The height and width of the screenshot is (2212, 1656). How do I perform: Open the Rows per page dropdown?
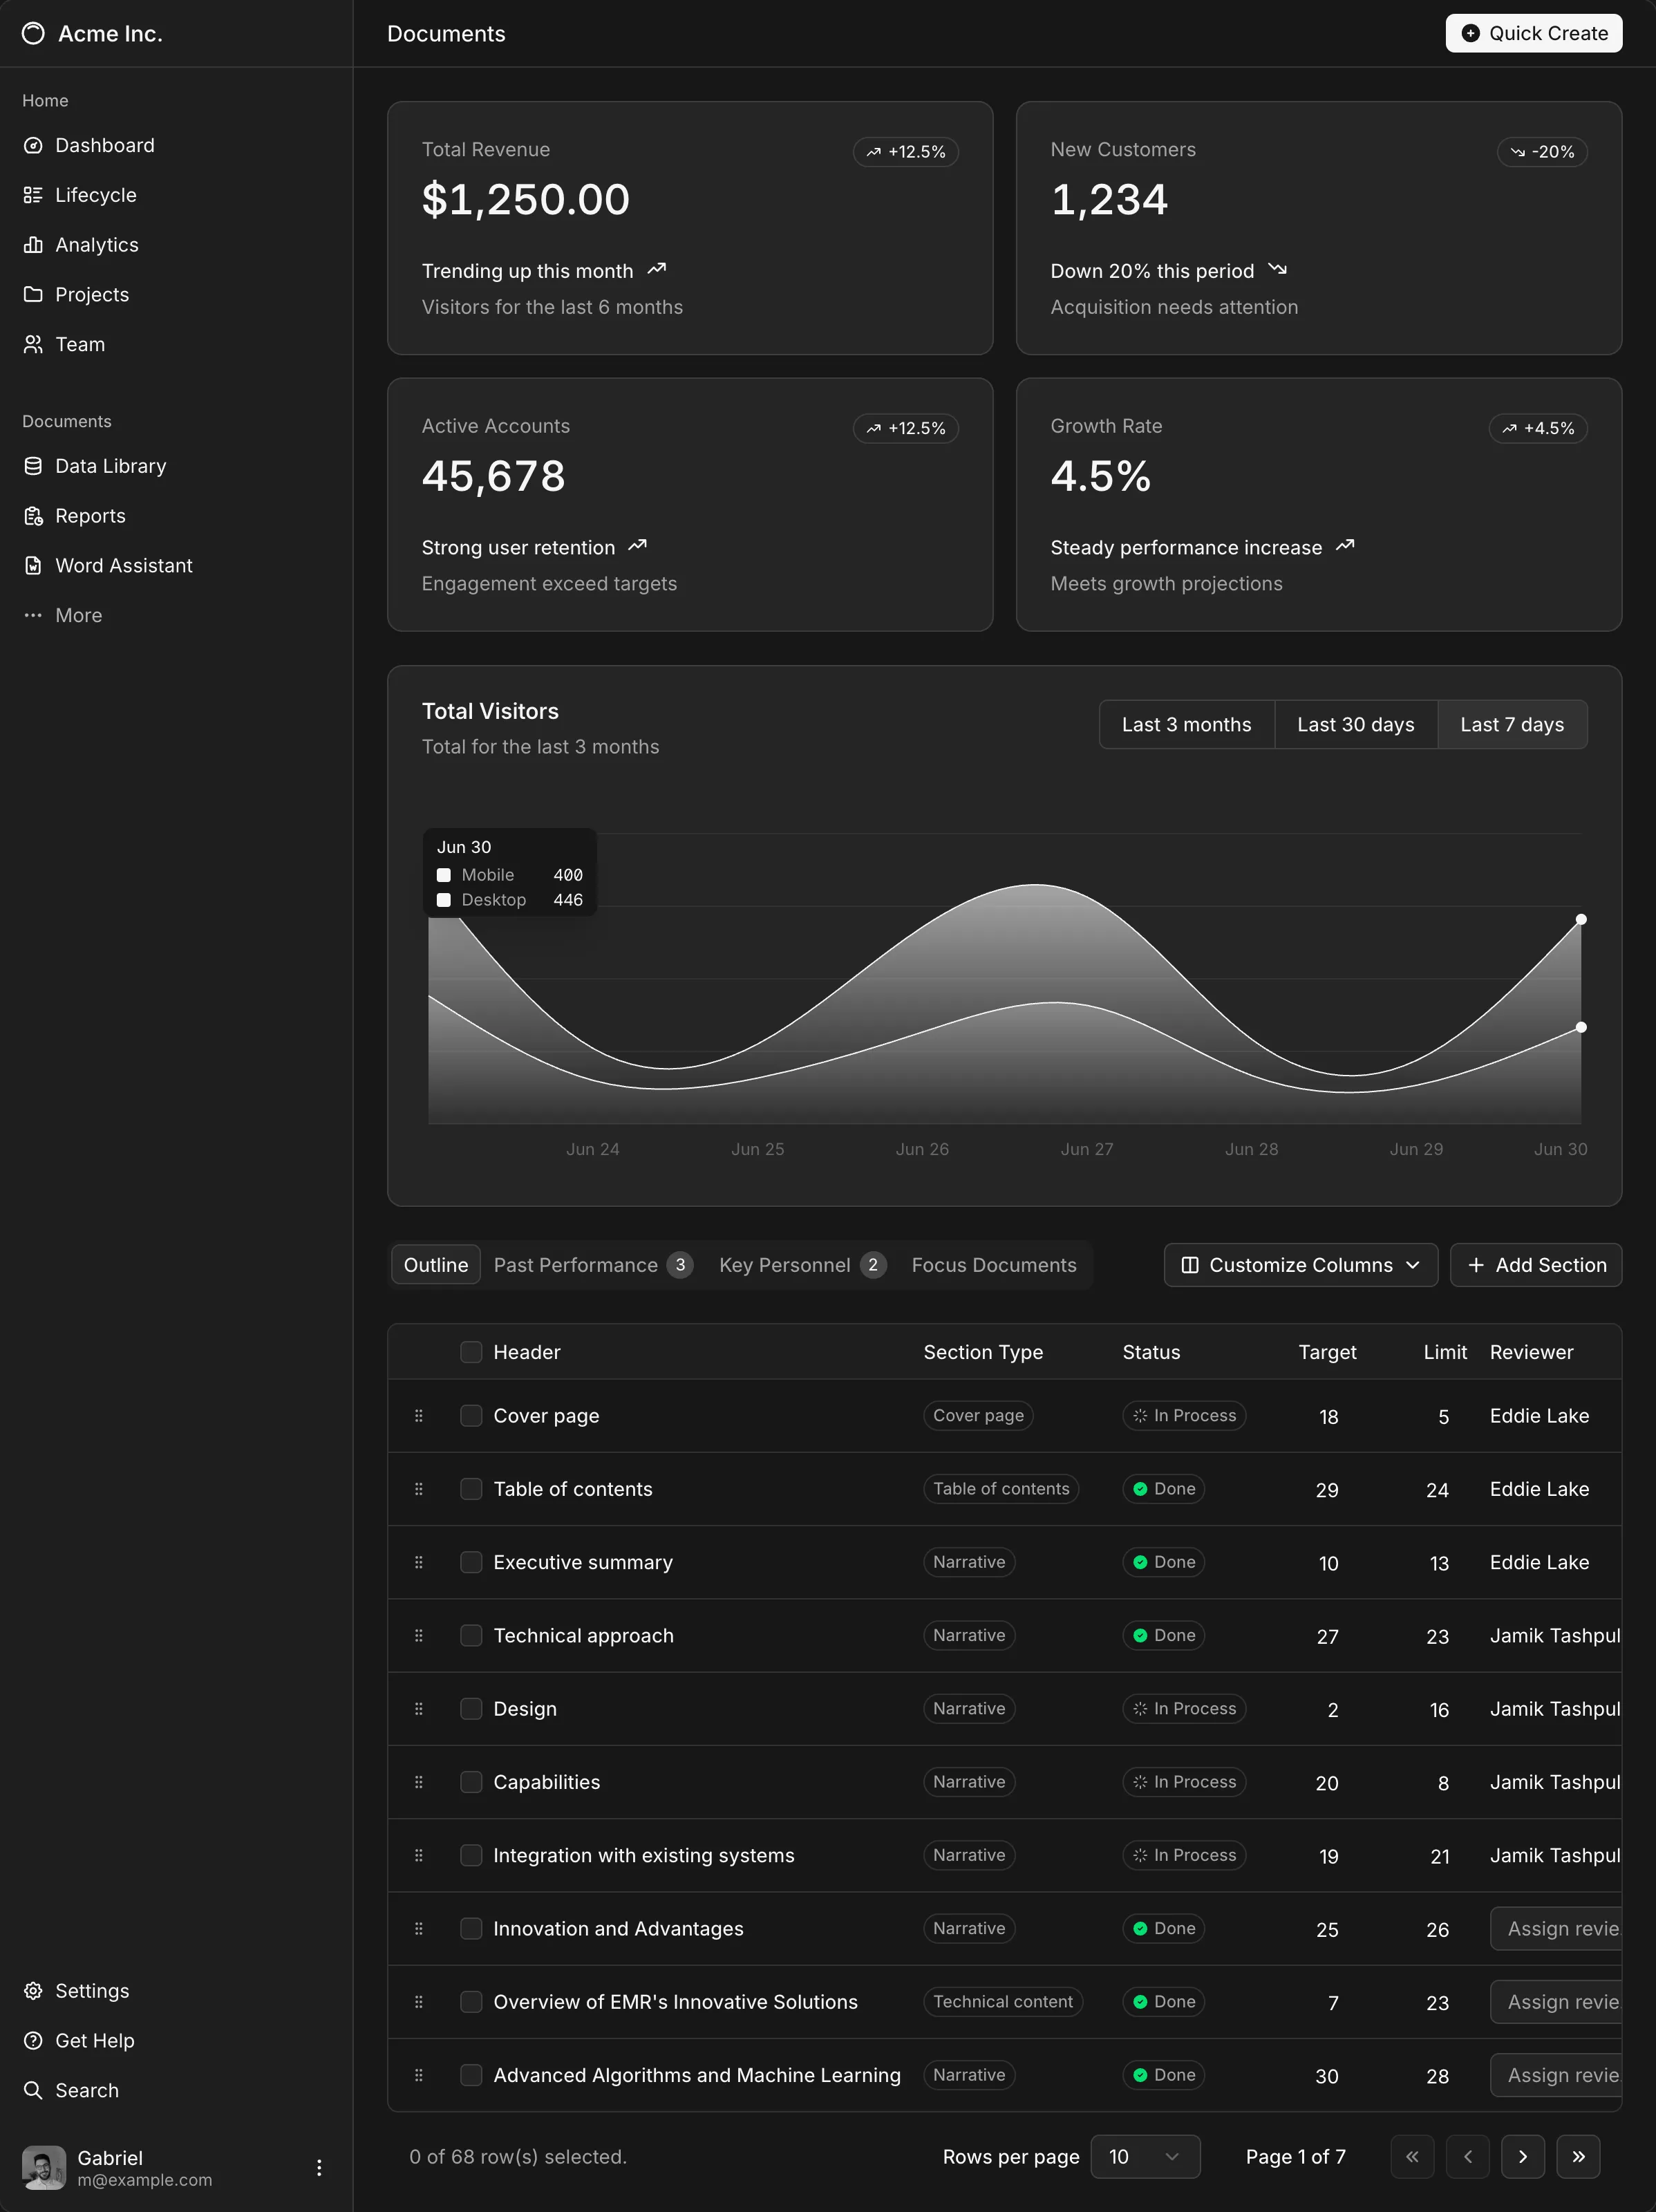pyautogui.click(x=1145, y=2157)
